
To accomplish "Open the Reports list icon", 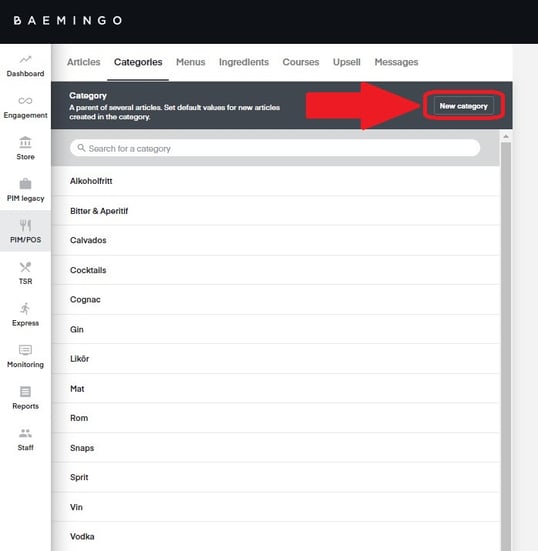I will 25,391.
